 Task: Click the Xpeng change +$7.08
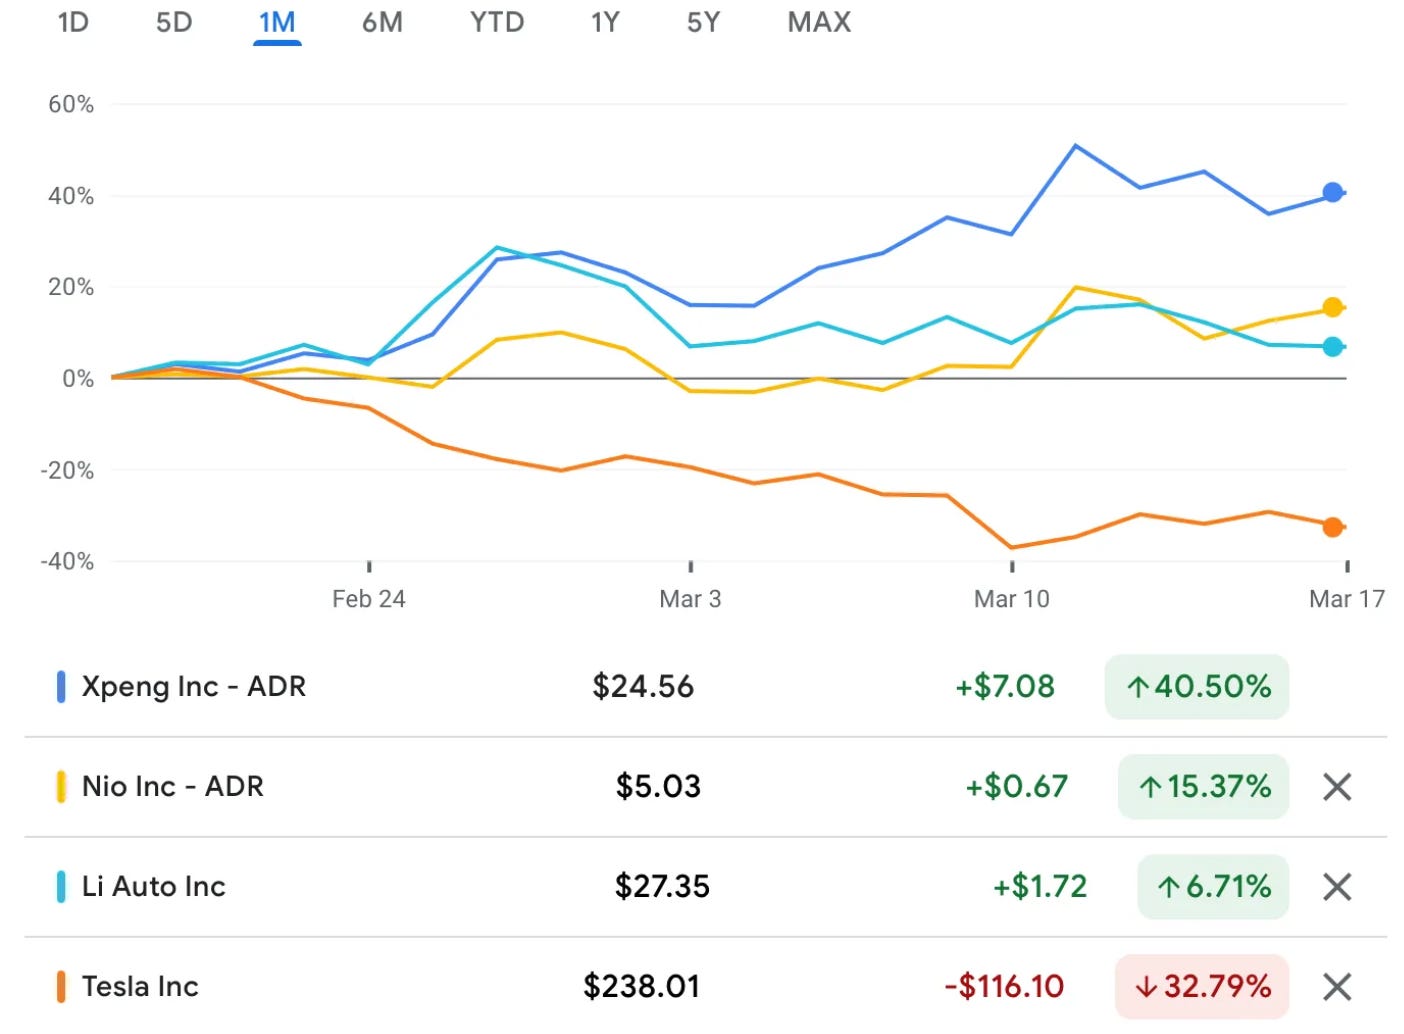(x=1004, y=687)
